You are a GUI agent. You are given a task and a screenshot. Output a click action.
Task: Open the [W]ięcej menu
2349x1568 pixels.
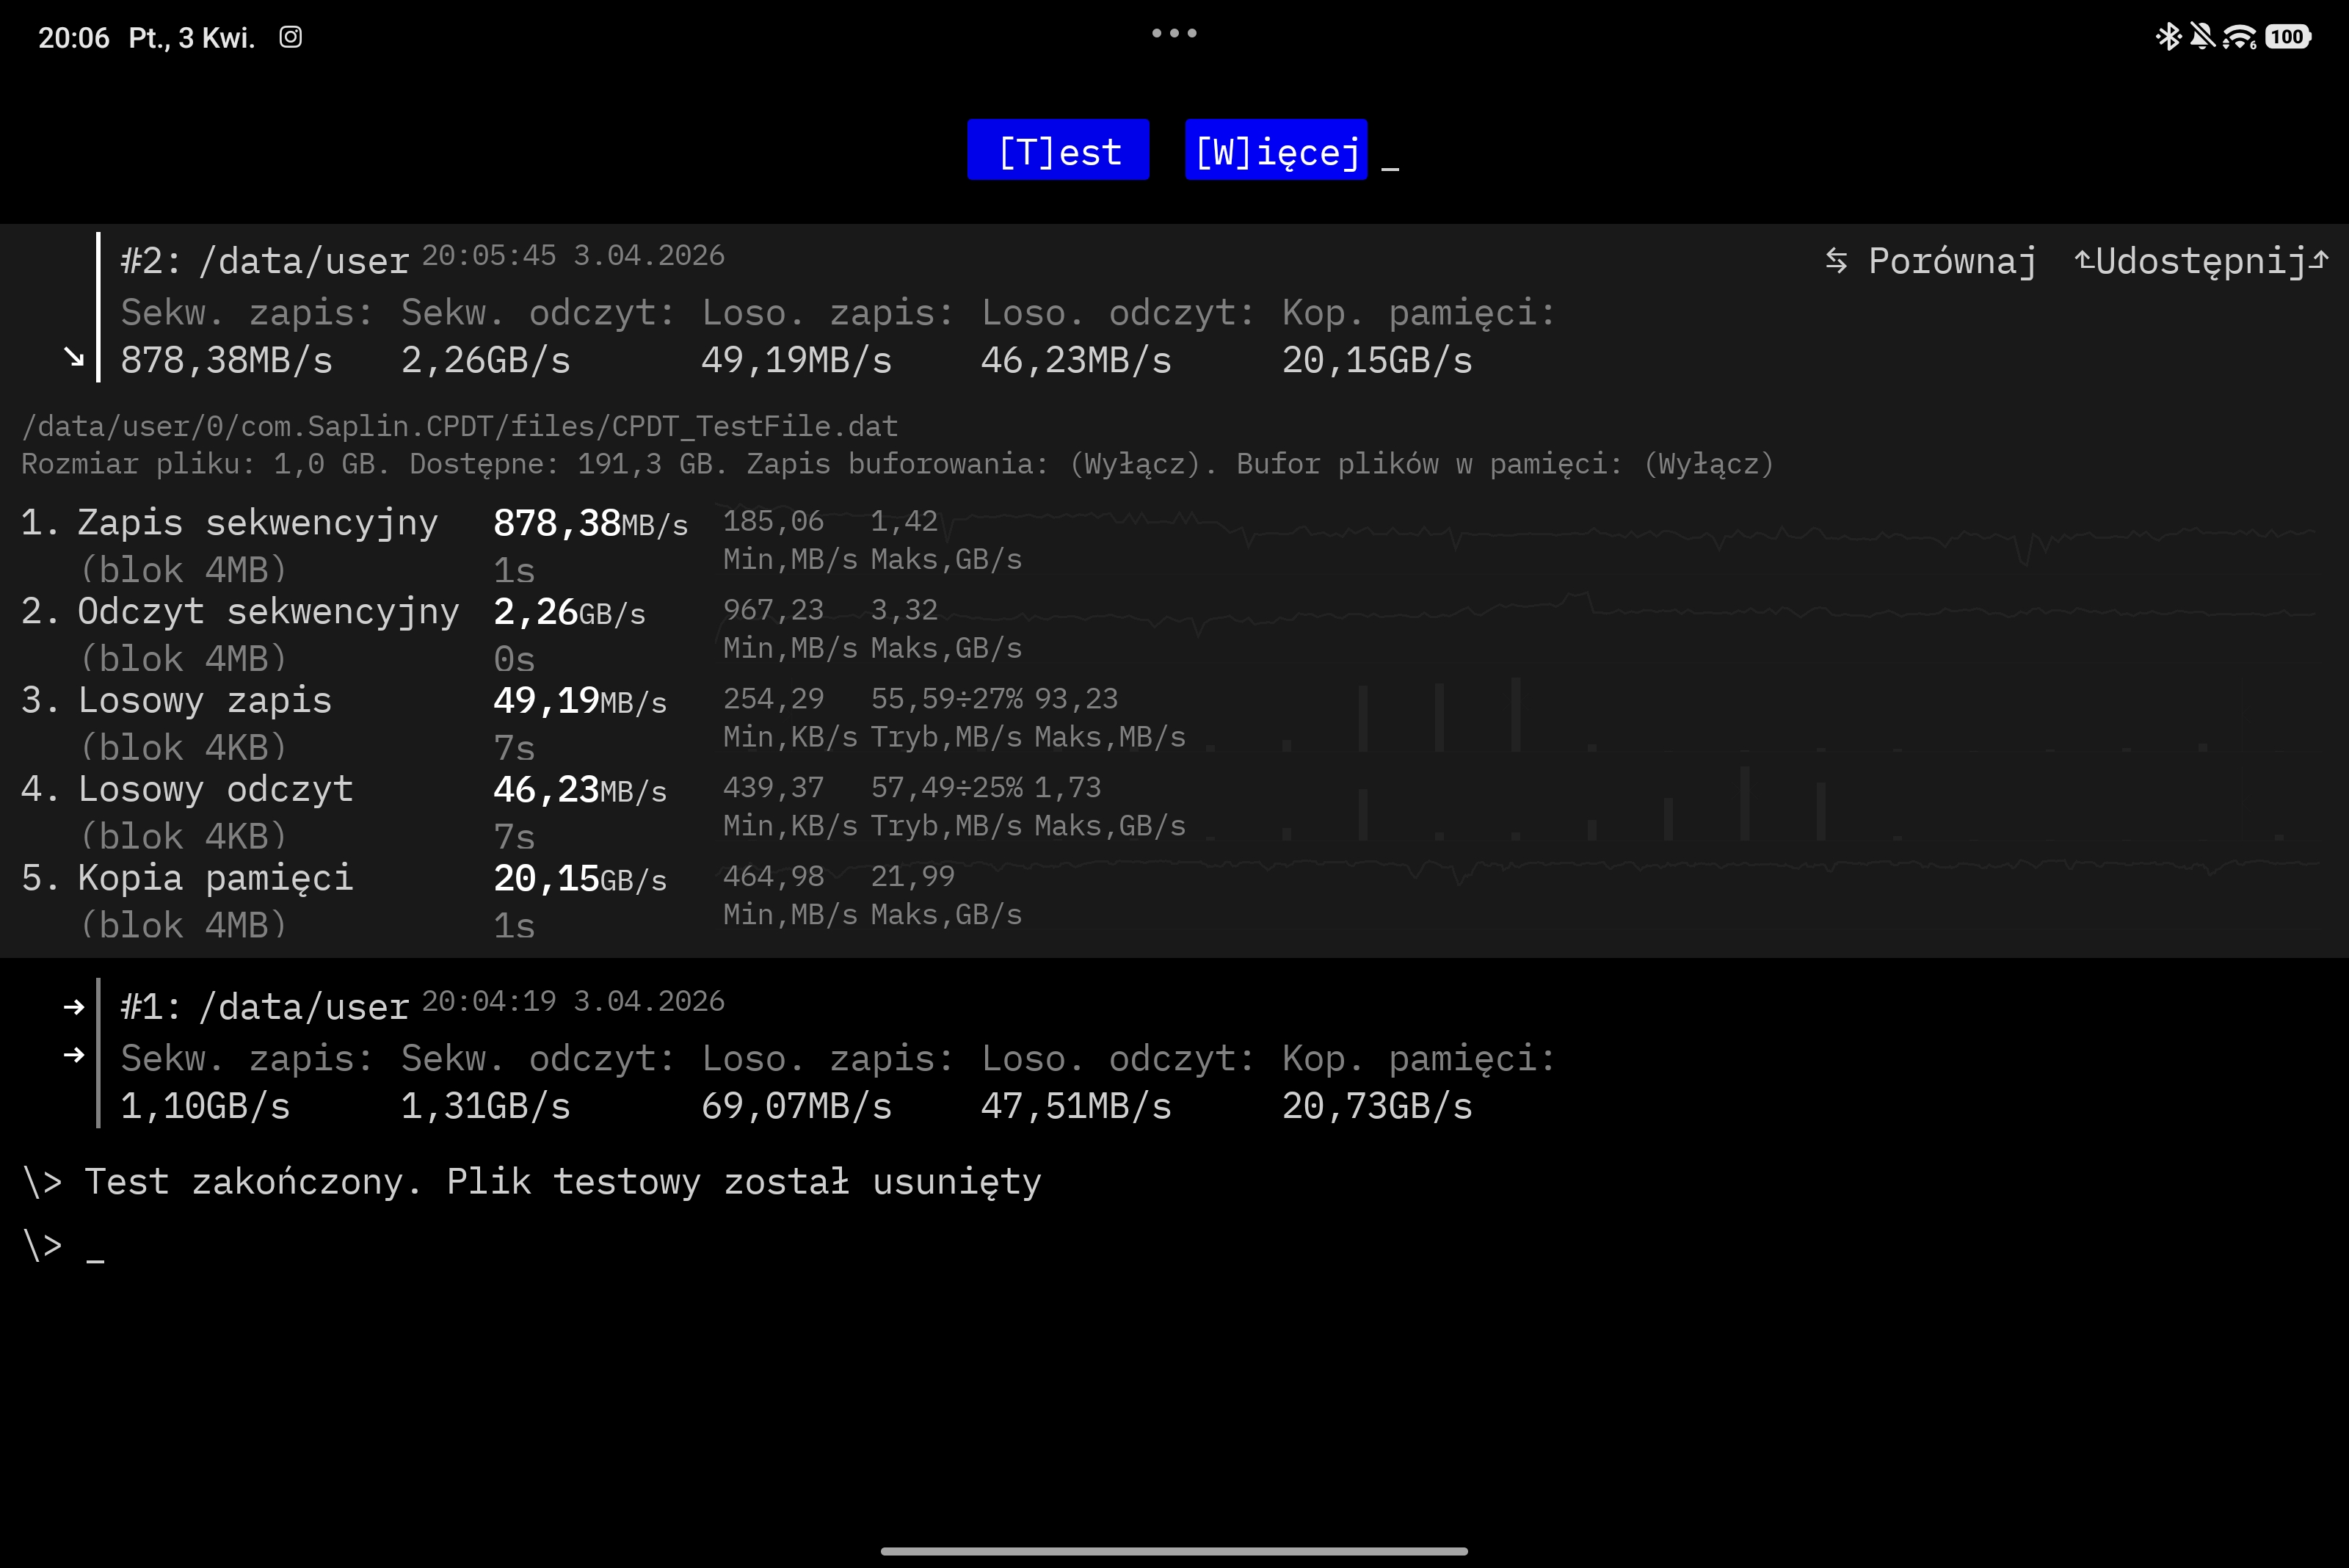[x=1276, y=151]
